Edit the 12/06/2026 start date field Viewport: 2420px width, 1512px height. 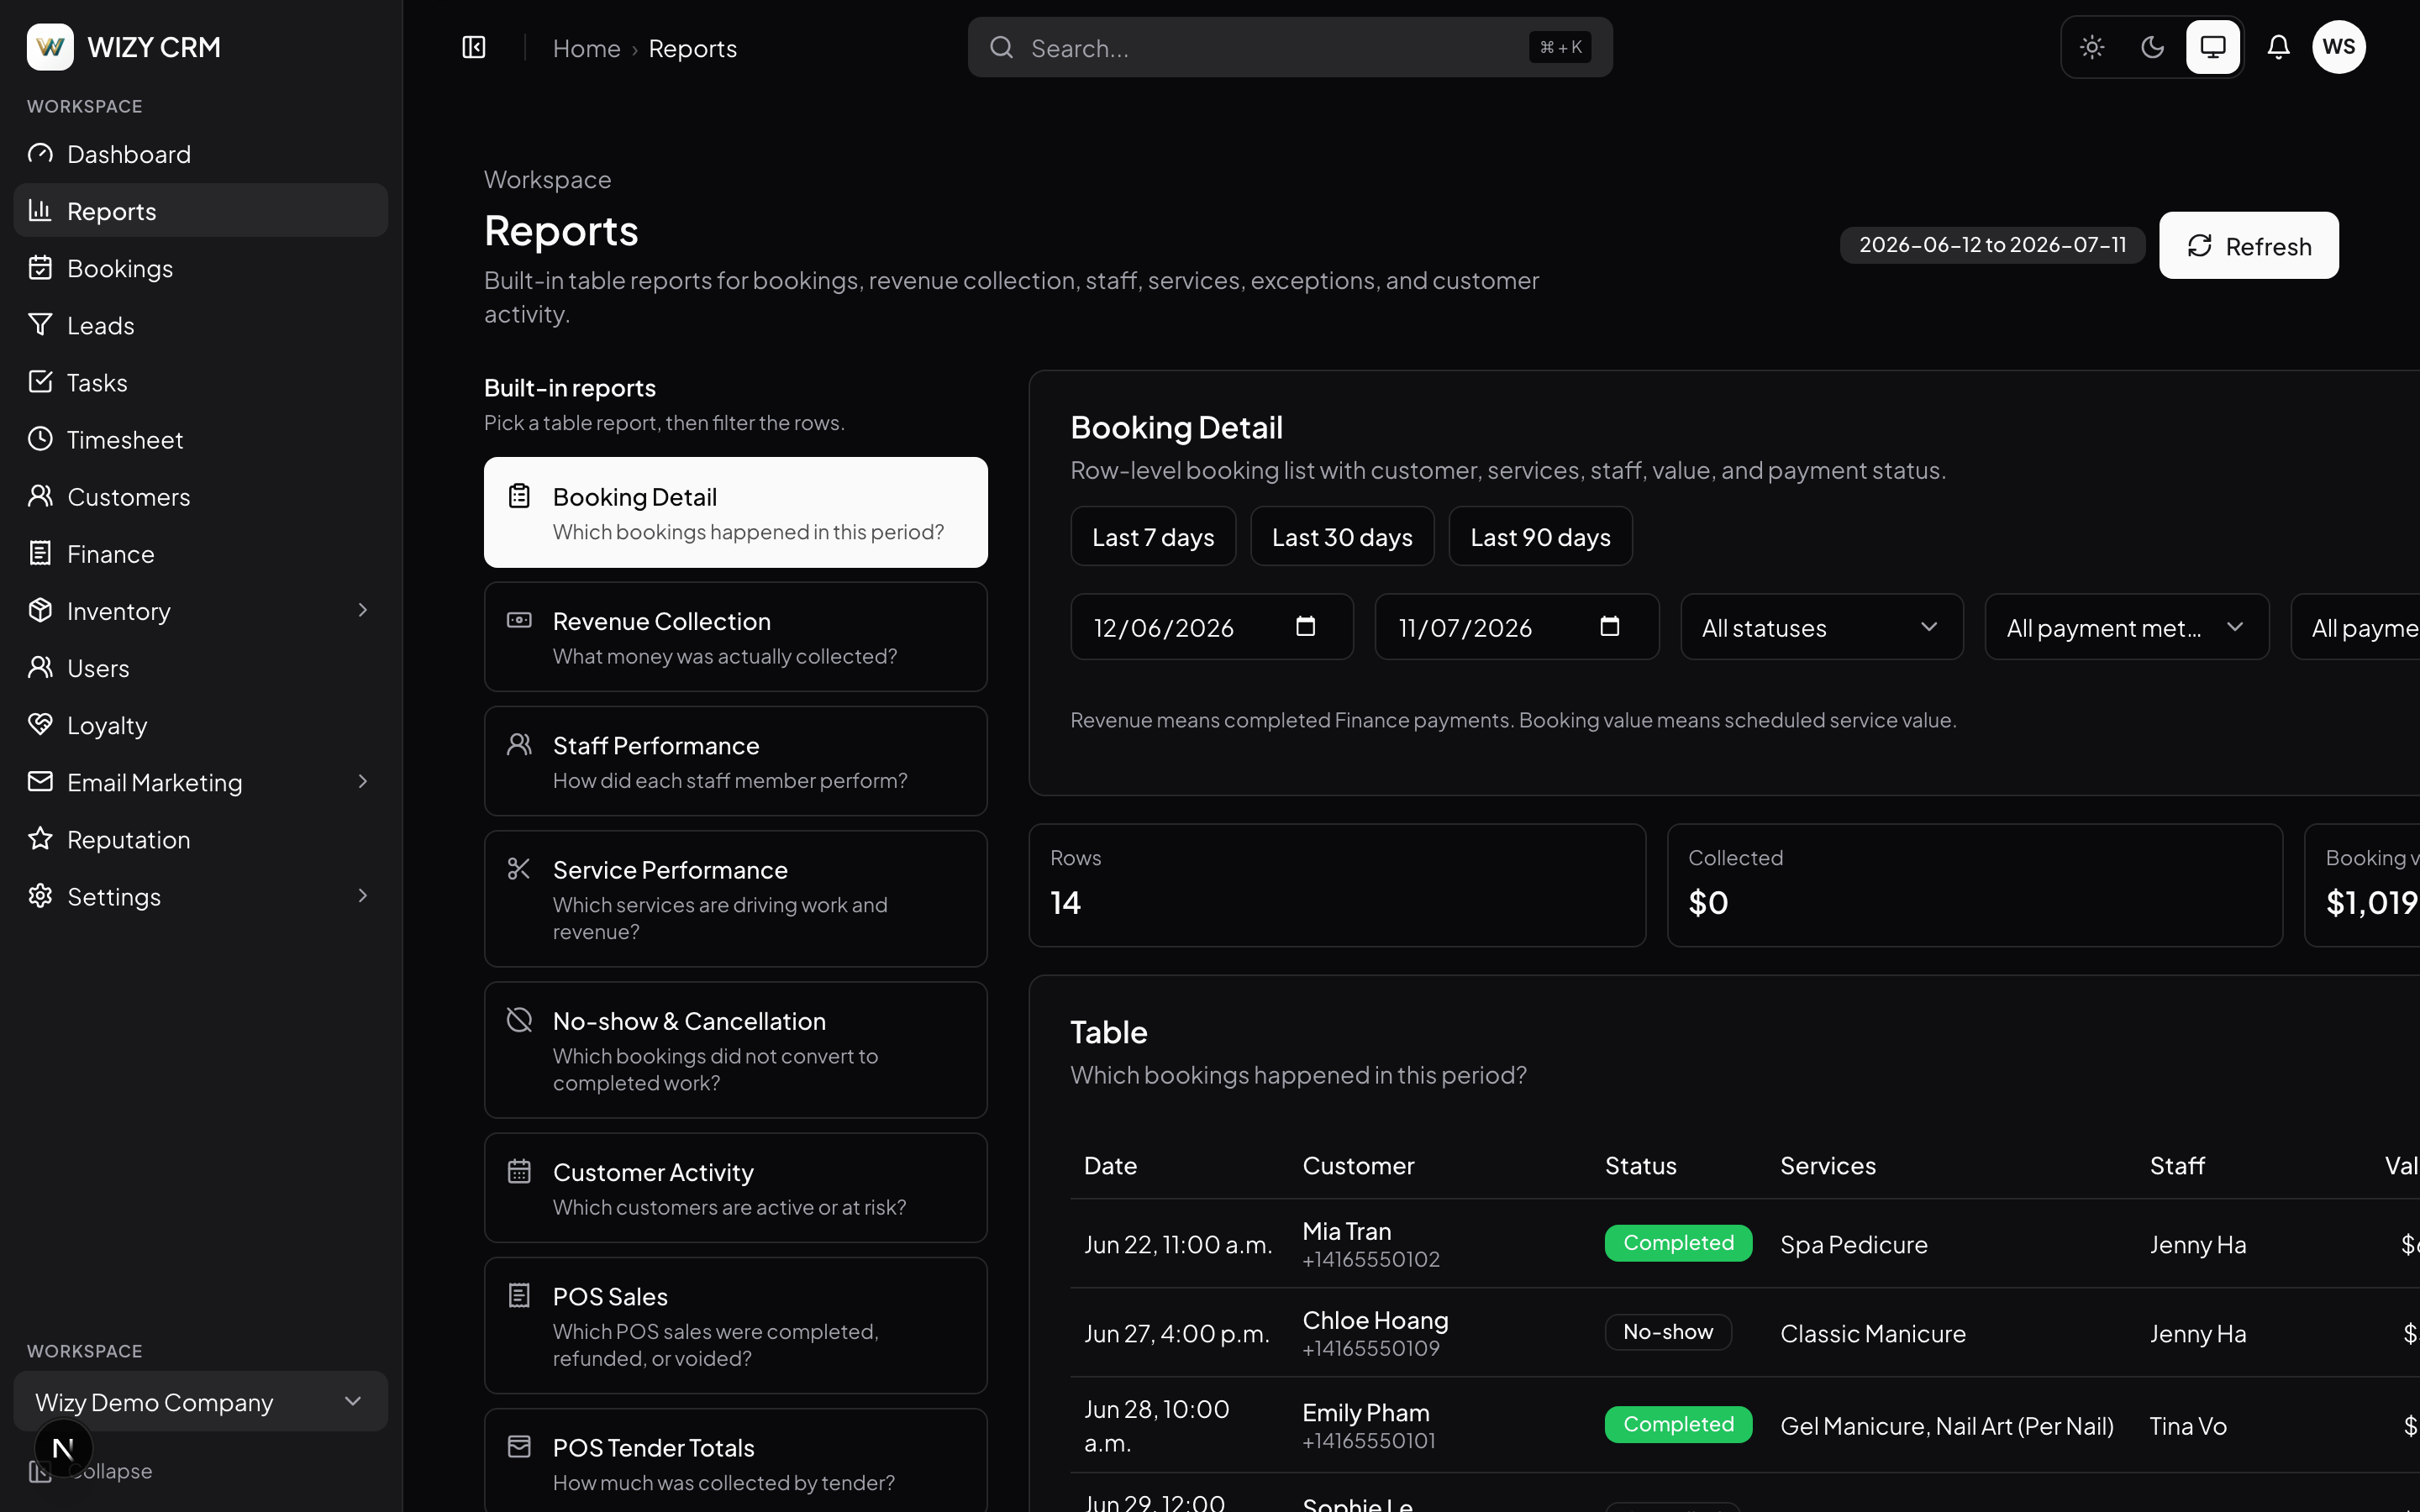tap(1212, 627)
